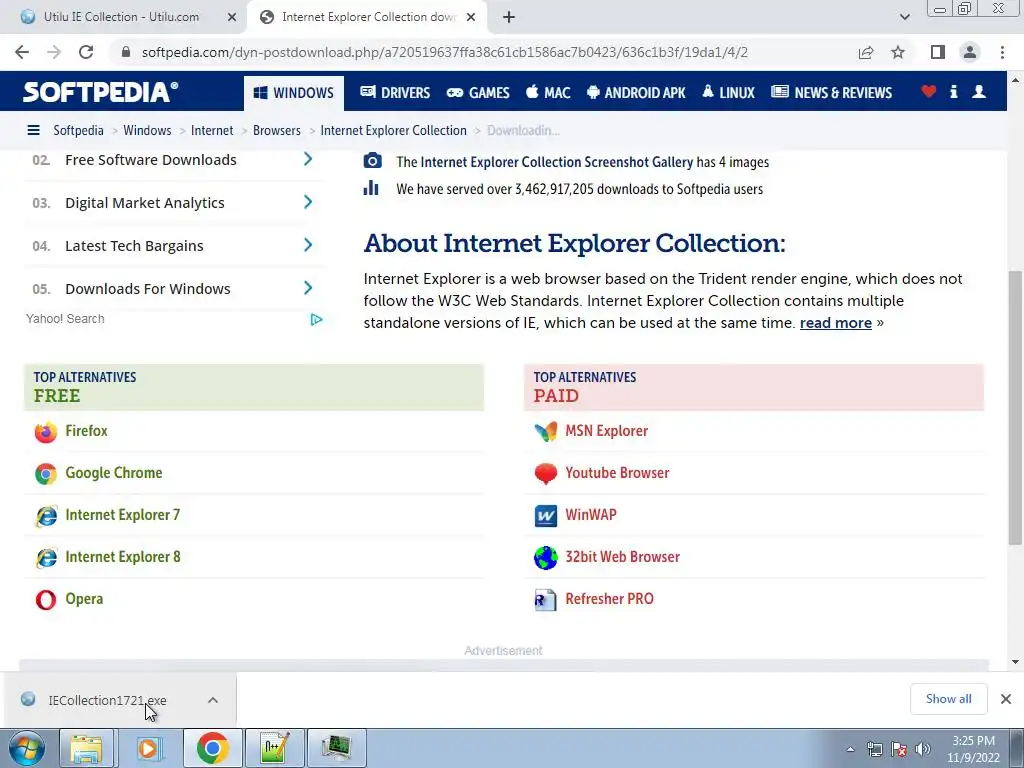Click the volume icon in system tray
The width and height of the screenshot is (1024, 768).
[x=923, y=749]
